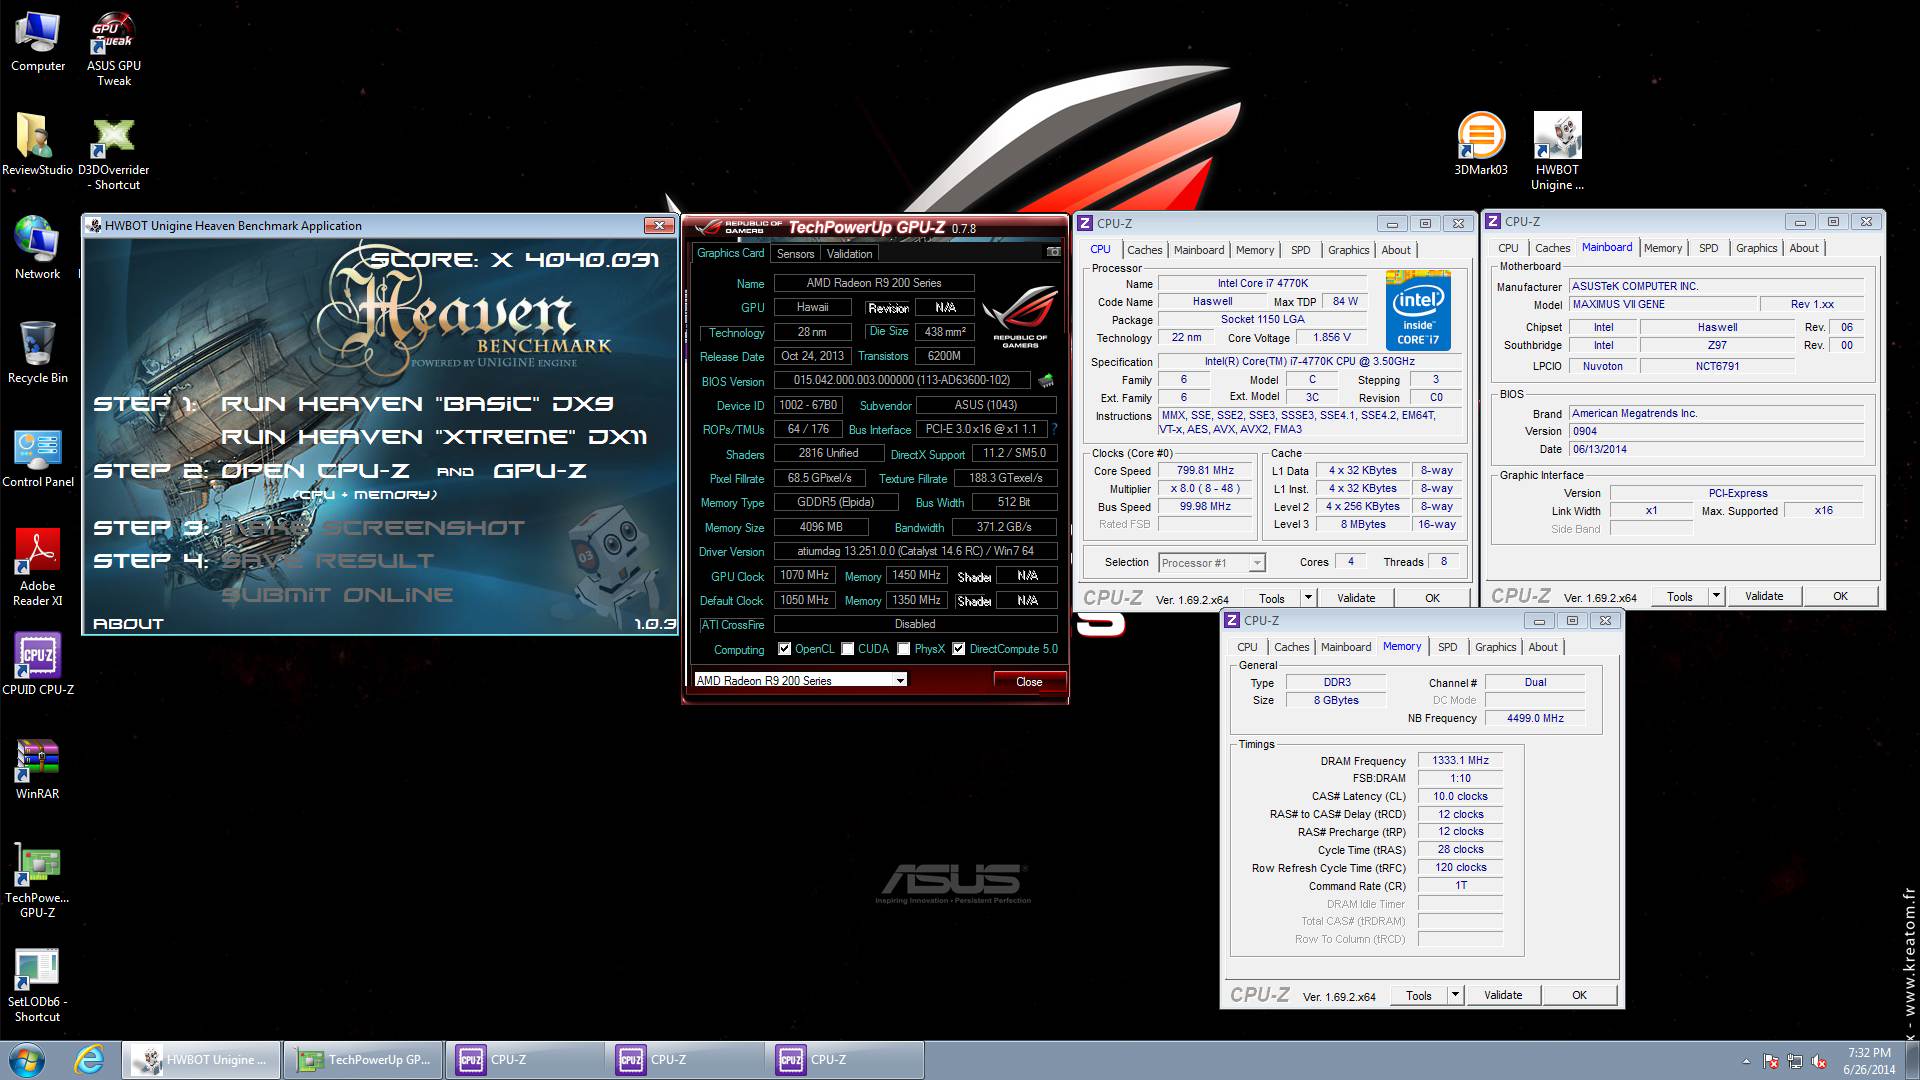Image resolution: width=1920 pixels, height=1080 pixels.
Task: Open the Windows Start button
Action: (27, 1060)
